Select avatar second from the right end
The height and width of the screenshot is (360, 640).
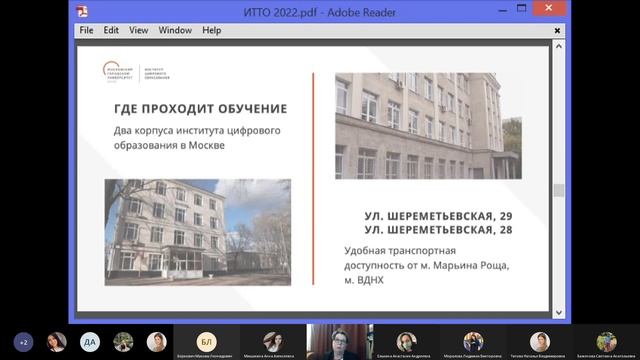[x=540, y=342]
